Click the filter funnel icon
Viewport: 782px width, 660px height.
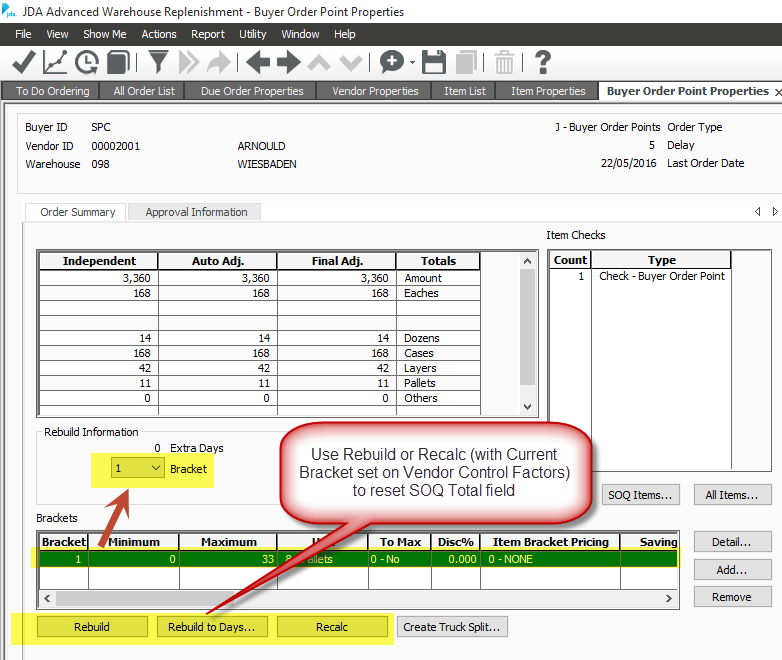coord(158,63)
